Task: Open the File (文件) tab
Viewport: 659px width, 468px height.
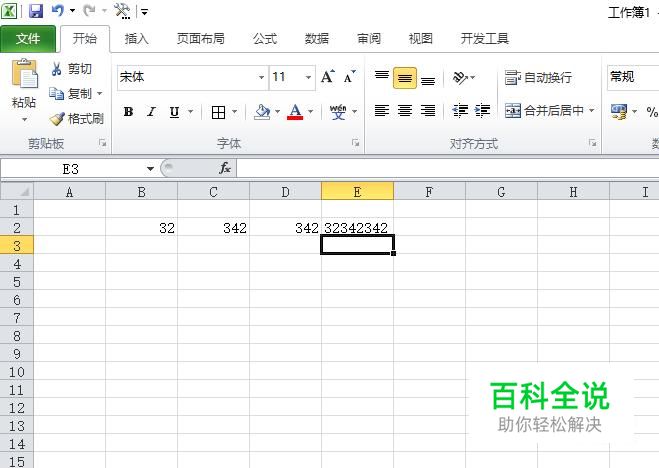Action: click(28, 39)
